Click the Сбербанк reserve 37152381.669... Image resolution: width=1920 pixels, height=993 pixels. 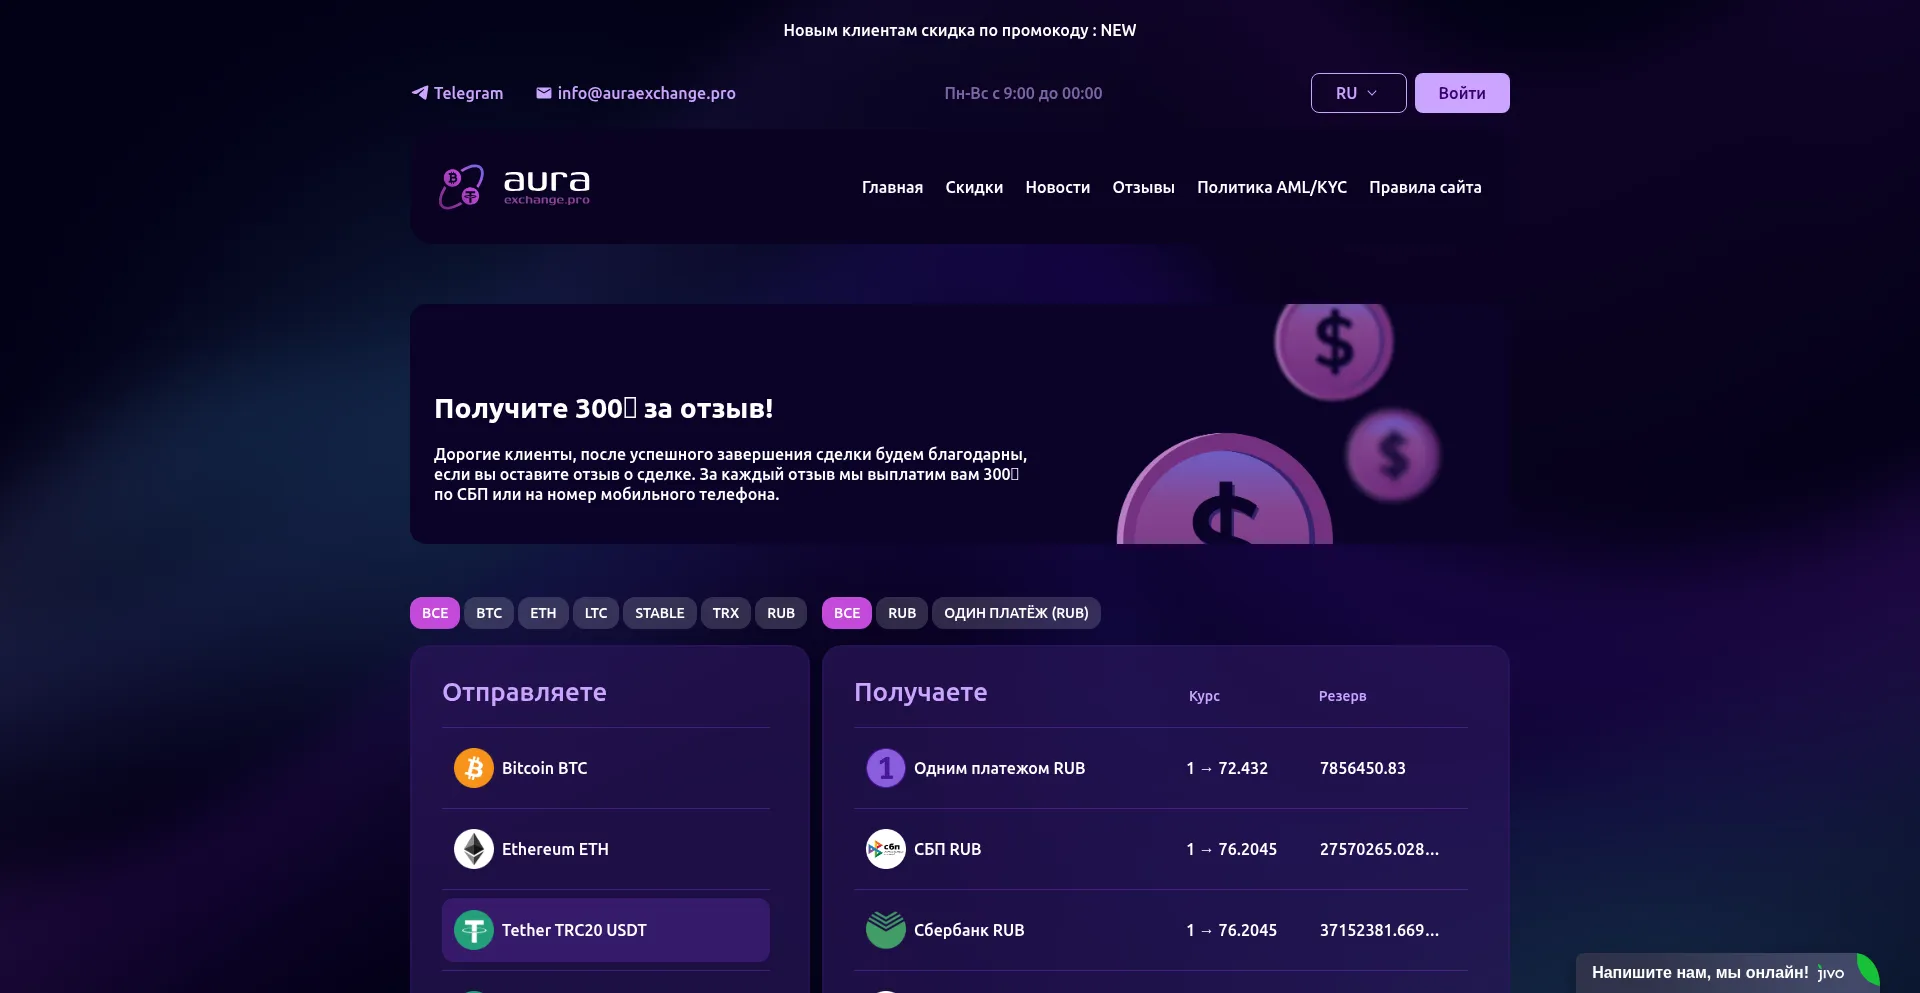[x=1379, y=930]
